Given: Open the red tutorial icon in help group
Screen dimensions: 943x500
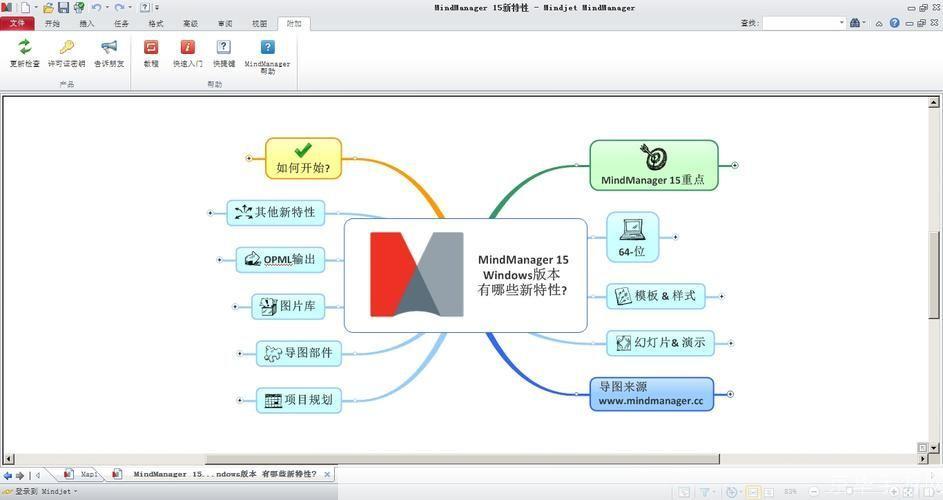Looking at the screenshot, I should [151, 47].
